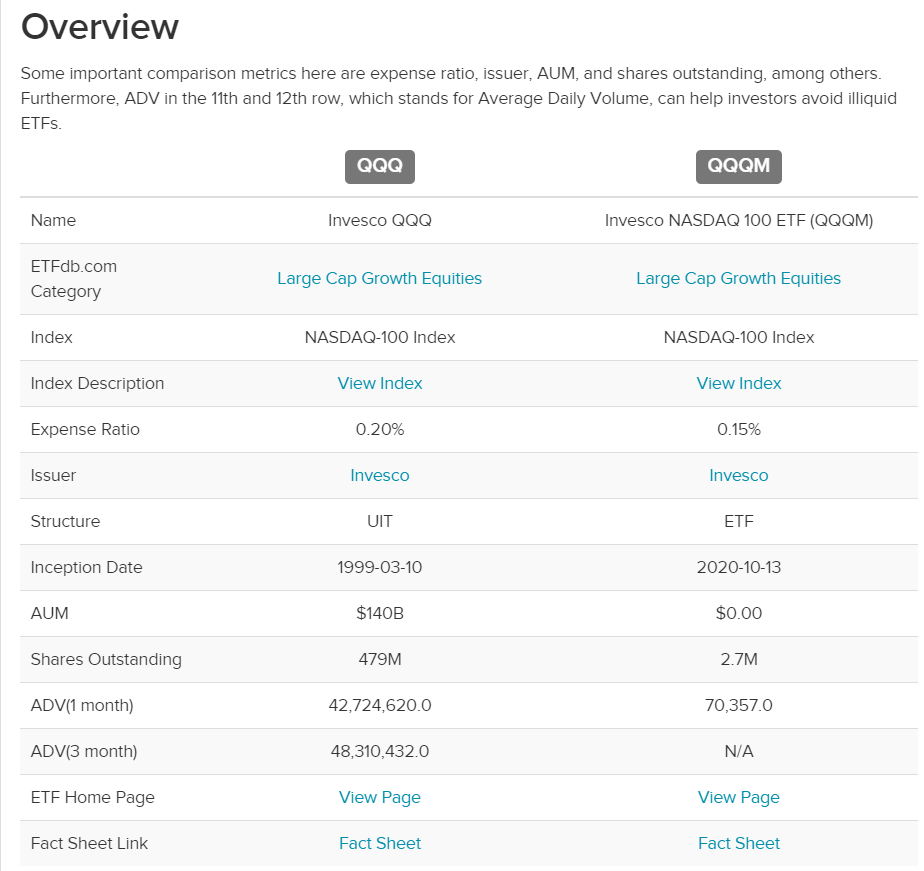Screen dimensions: 924x871
Task: View Index link for QQQM
Action: pos(738,383)
